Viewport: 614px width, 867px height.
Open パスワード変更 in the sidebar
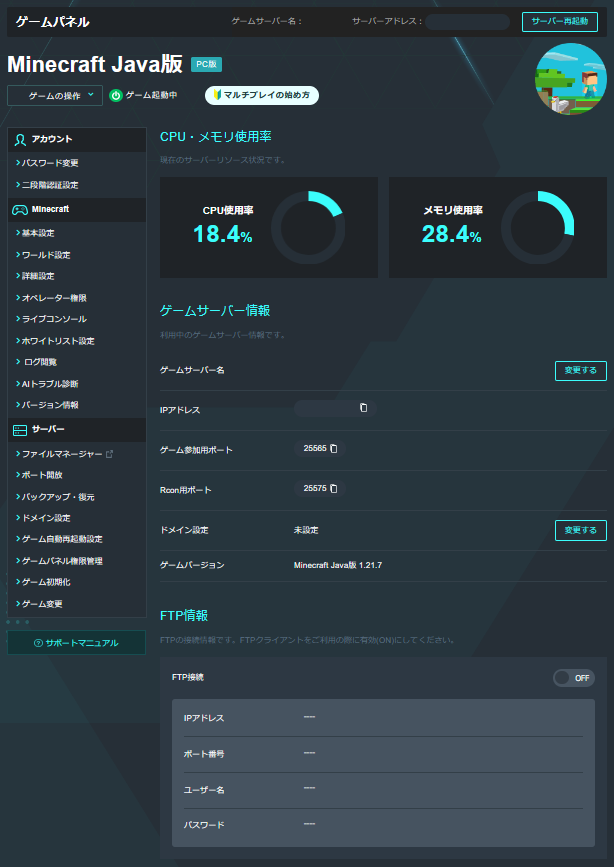click(50, 163)
